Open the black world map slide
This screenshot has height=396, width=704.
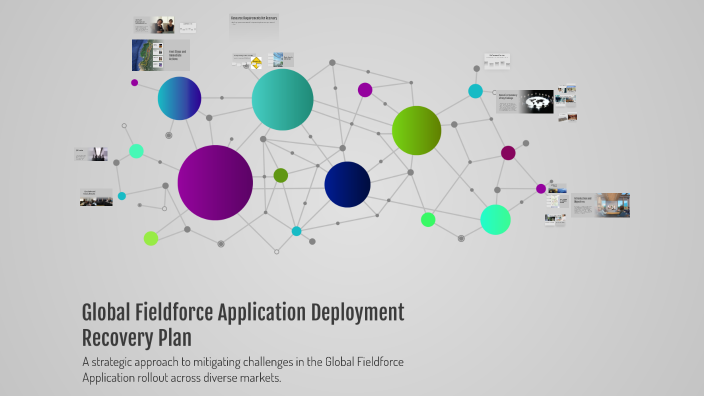pyautogui.click(x=525, y=101)
